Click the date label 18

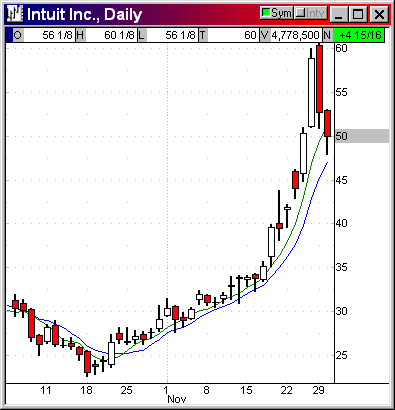(x=86, y=390)
